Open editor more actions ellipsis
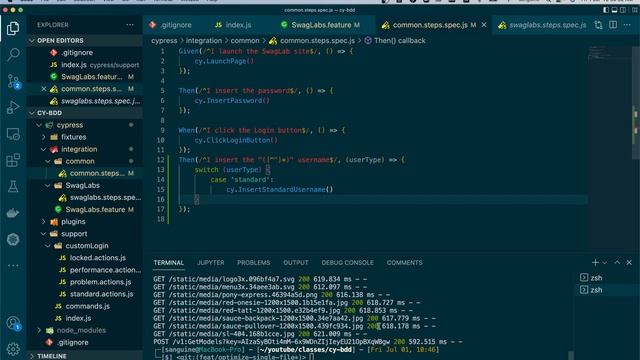 [627, 25]
